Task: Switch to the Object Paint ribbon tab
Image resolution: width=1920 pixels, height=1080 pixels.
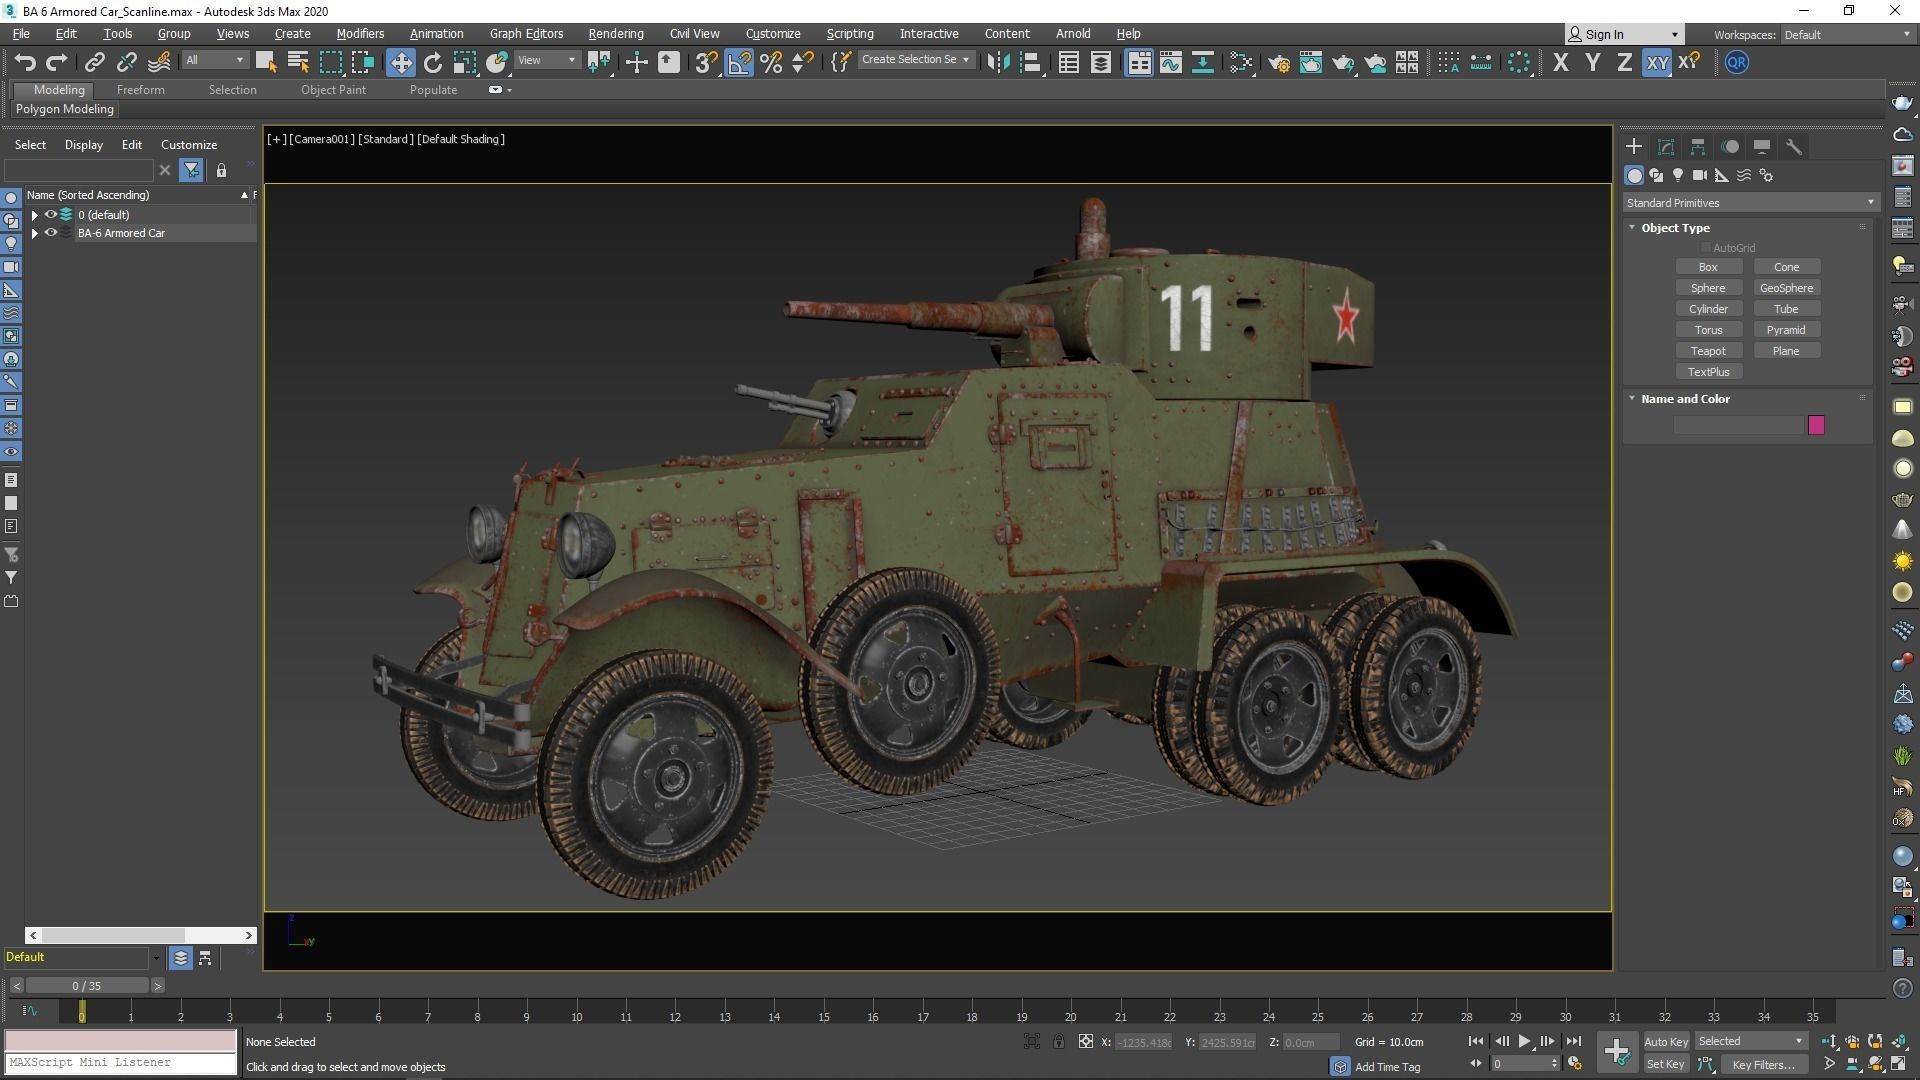Action: 333,89
